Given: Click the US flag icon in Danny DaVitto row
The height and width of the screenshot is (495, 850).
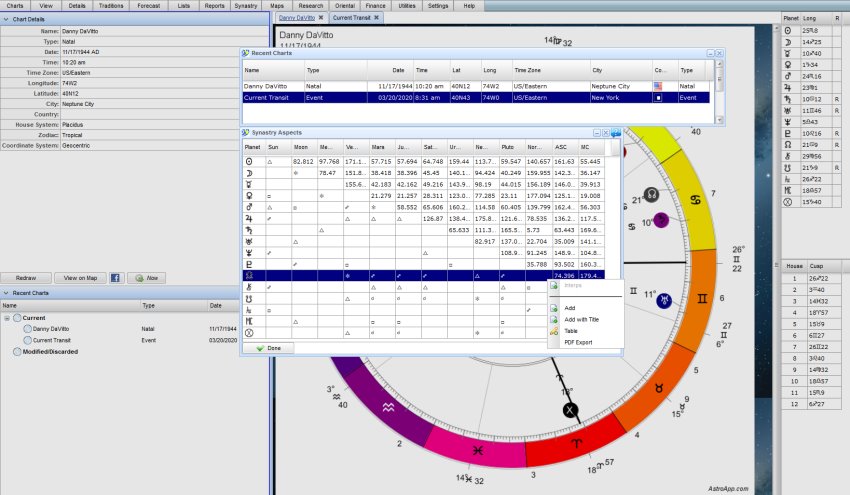Looking at the screenshot, I should click(x=659, y=87).
